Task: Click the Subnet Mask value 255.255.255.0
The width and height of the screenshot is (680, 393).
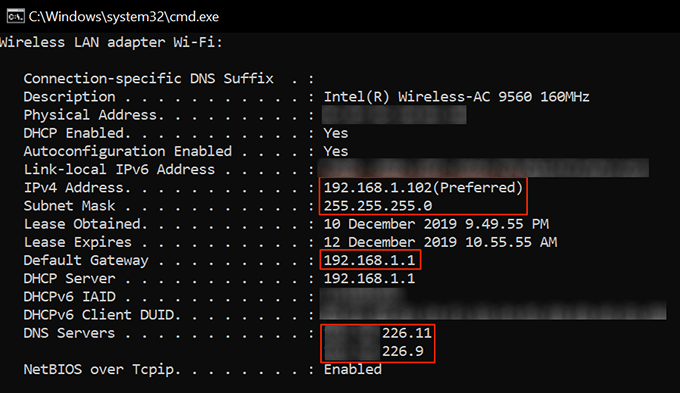Action: pyautogui.click(x=378, y=206)
